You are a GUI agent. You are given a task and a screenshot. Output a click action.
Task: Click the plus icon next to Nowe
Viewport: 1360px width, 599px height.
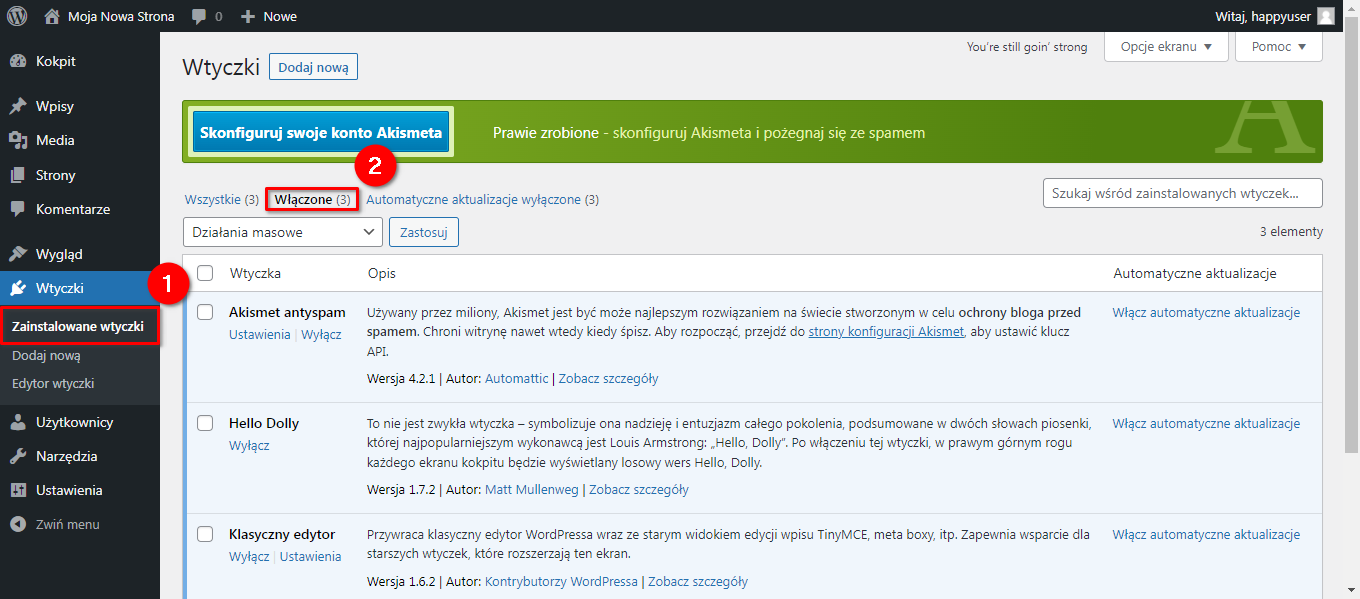tap(248, 17)
